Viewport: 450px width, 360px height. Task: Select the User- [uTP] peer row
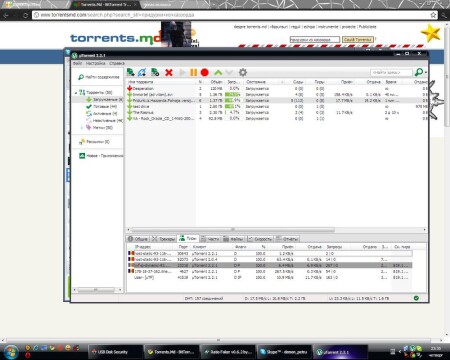point(270,277)
